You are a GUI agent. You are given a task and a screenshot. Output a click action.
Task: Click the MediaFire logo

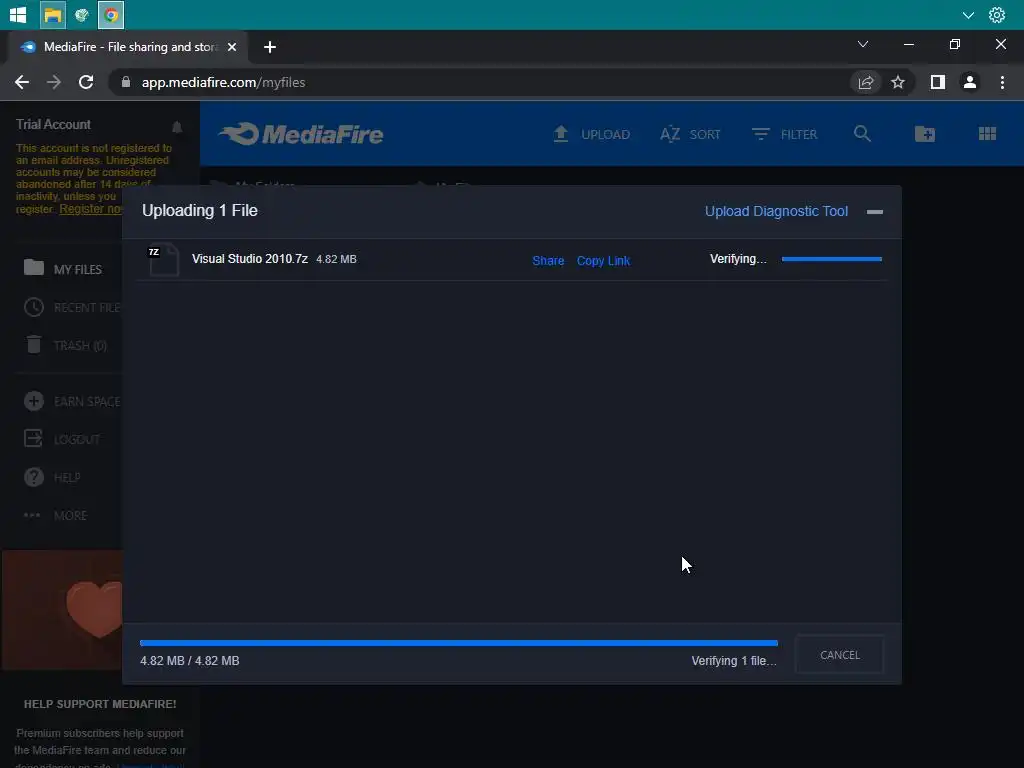[300, 134]
